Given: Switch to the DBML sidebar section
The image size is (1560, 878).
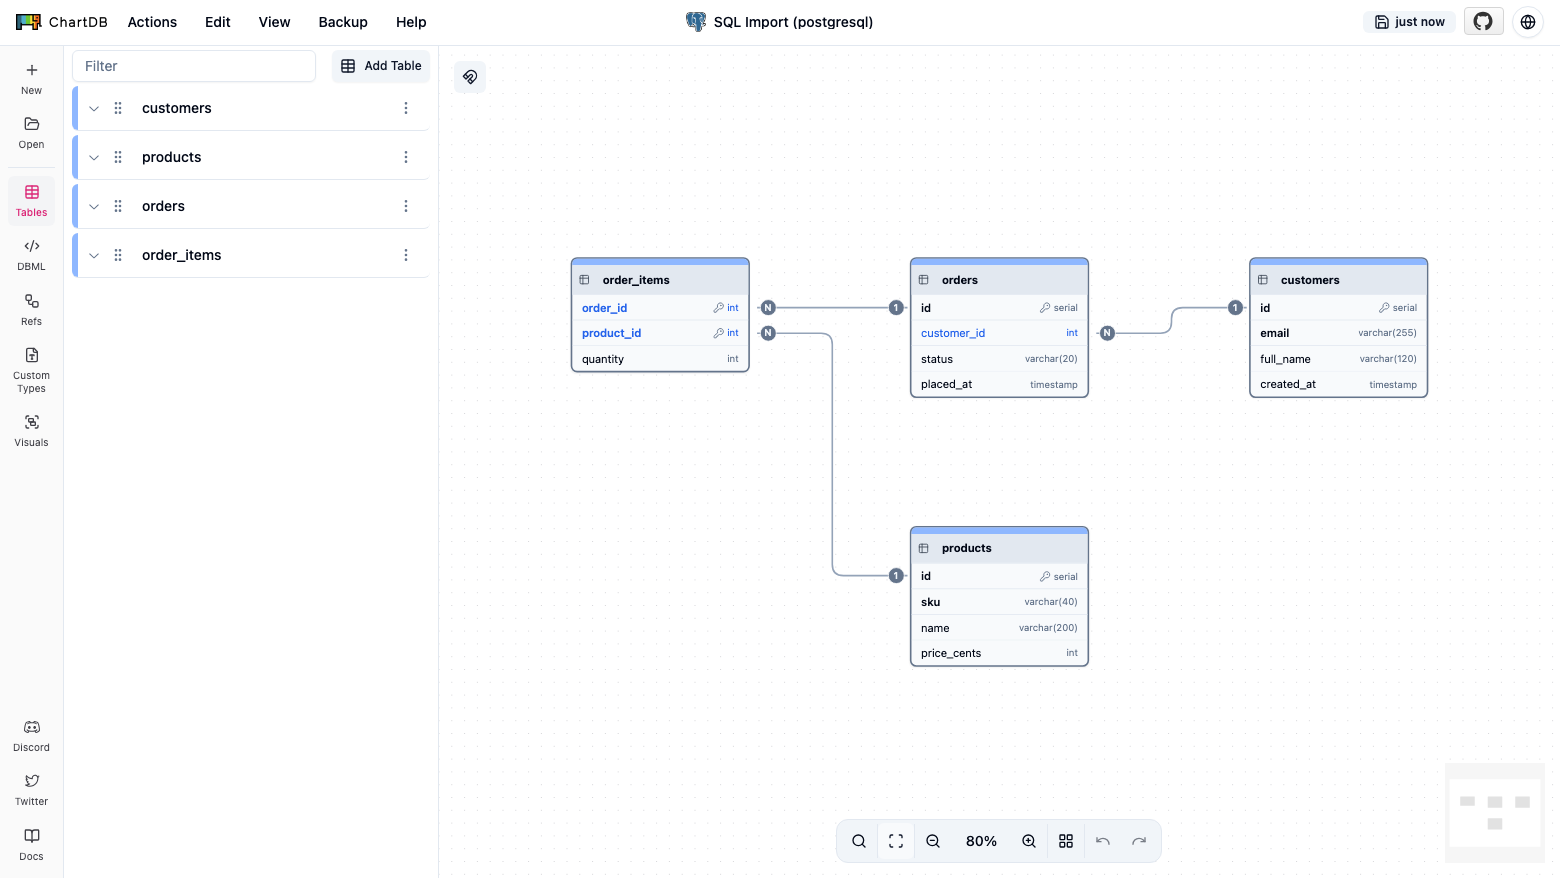Looking at the screenshot, I should pyautogui.click(x=31, y=254).
